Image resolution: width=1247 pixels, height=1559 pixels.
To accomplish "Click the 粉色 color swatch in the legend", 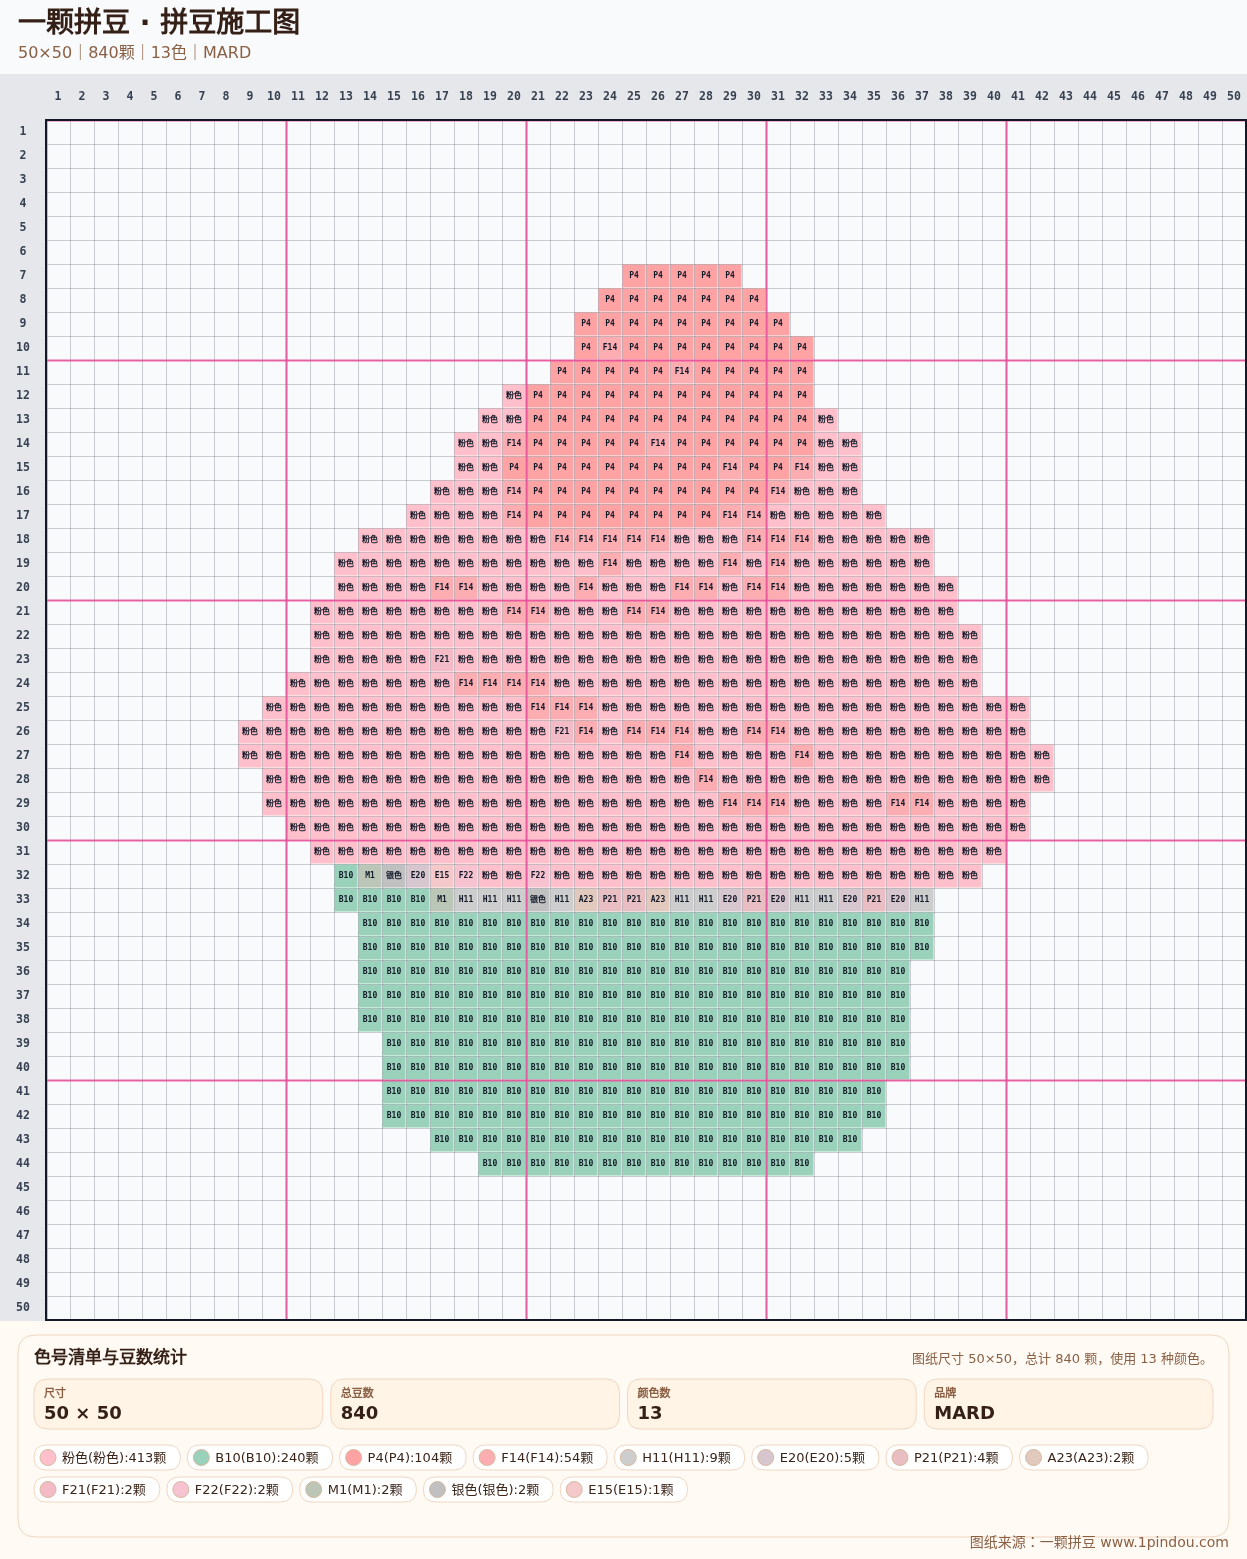I will point(48,1457).
